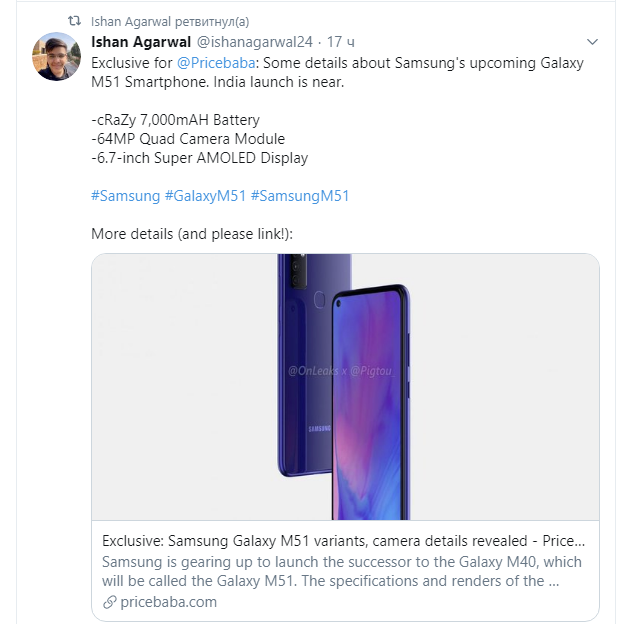Open the tweet via its "17 ч" timestamp
The width and height of the screenshot is (629, 629).
tap(335, 42)
